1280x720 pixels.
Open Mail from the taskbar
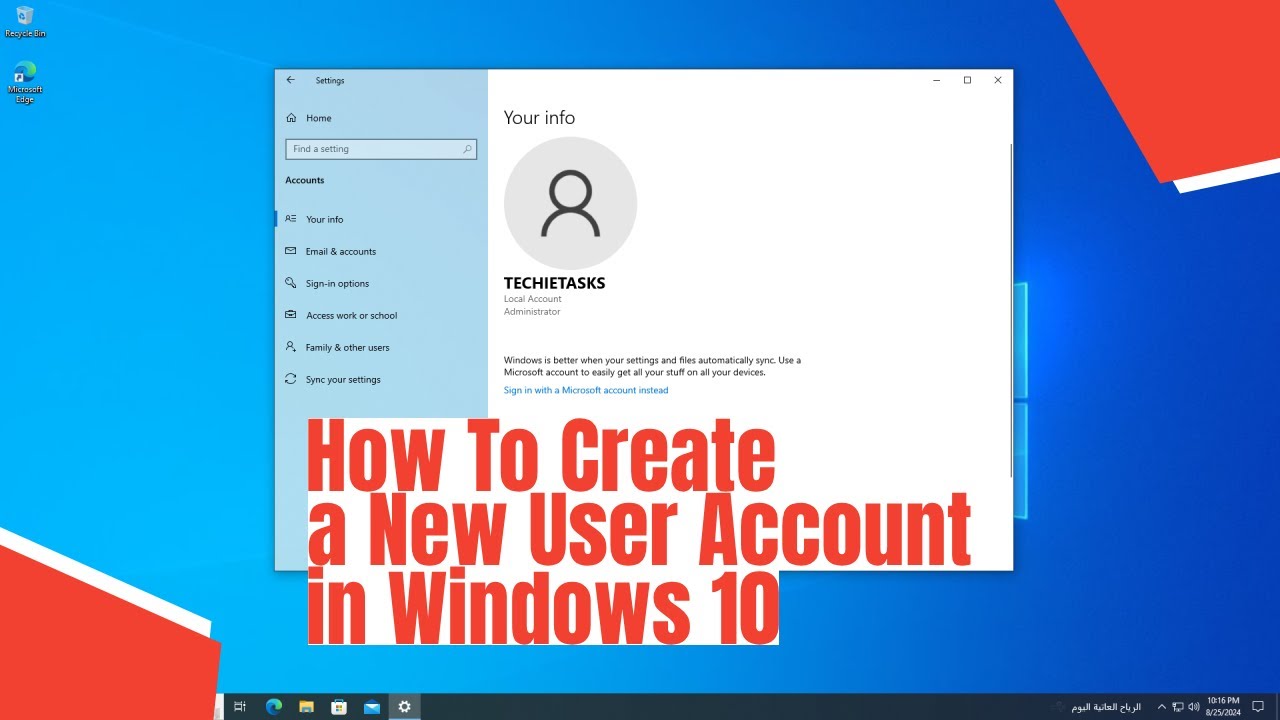click(x=372, y=706)
